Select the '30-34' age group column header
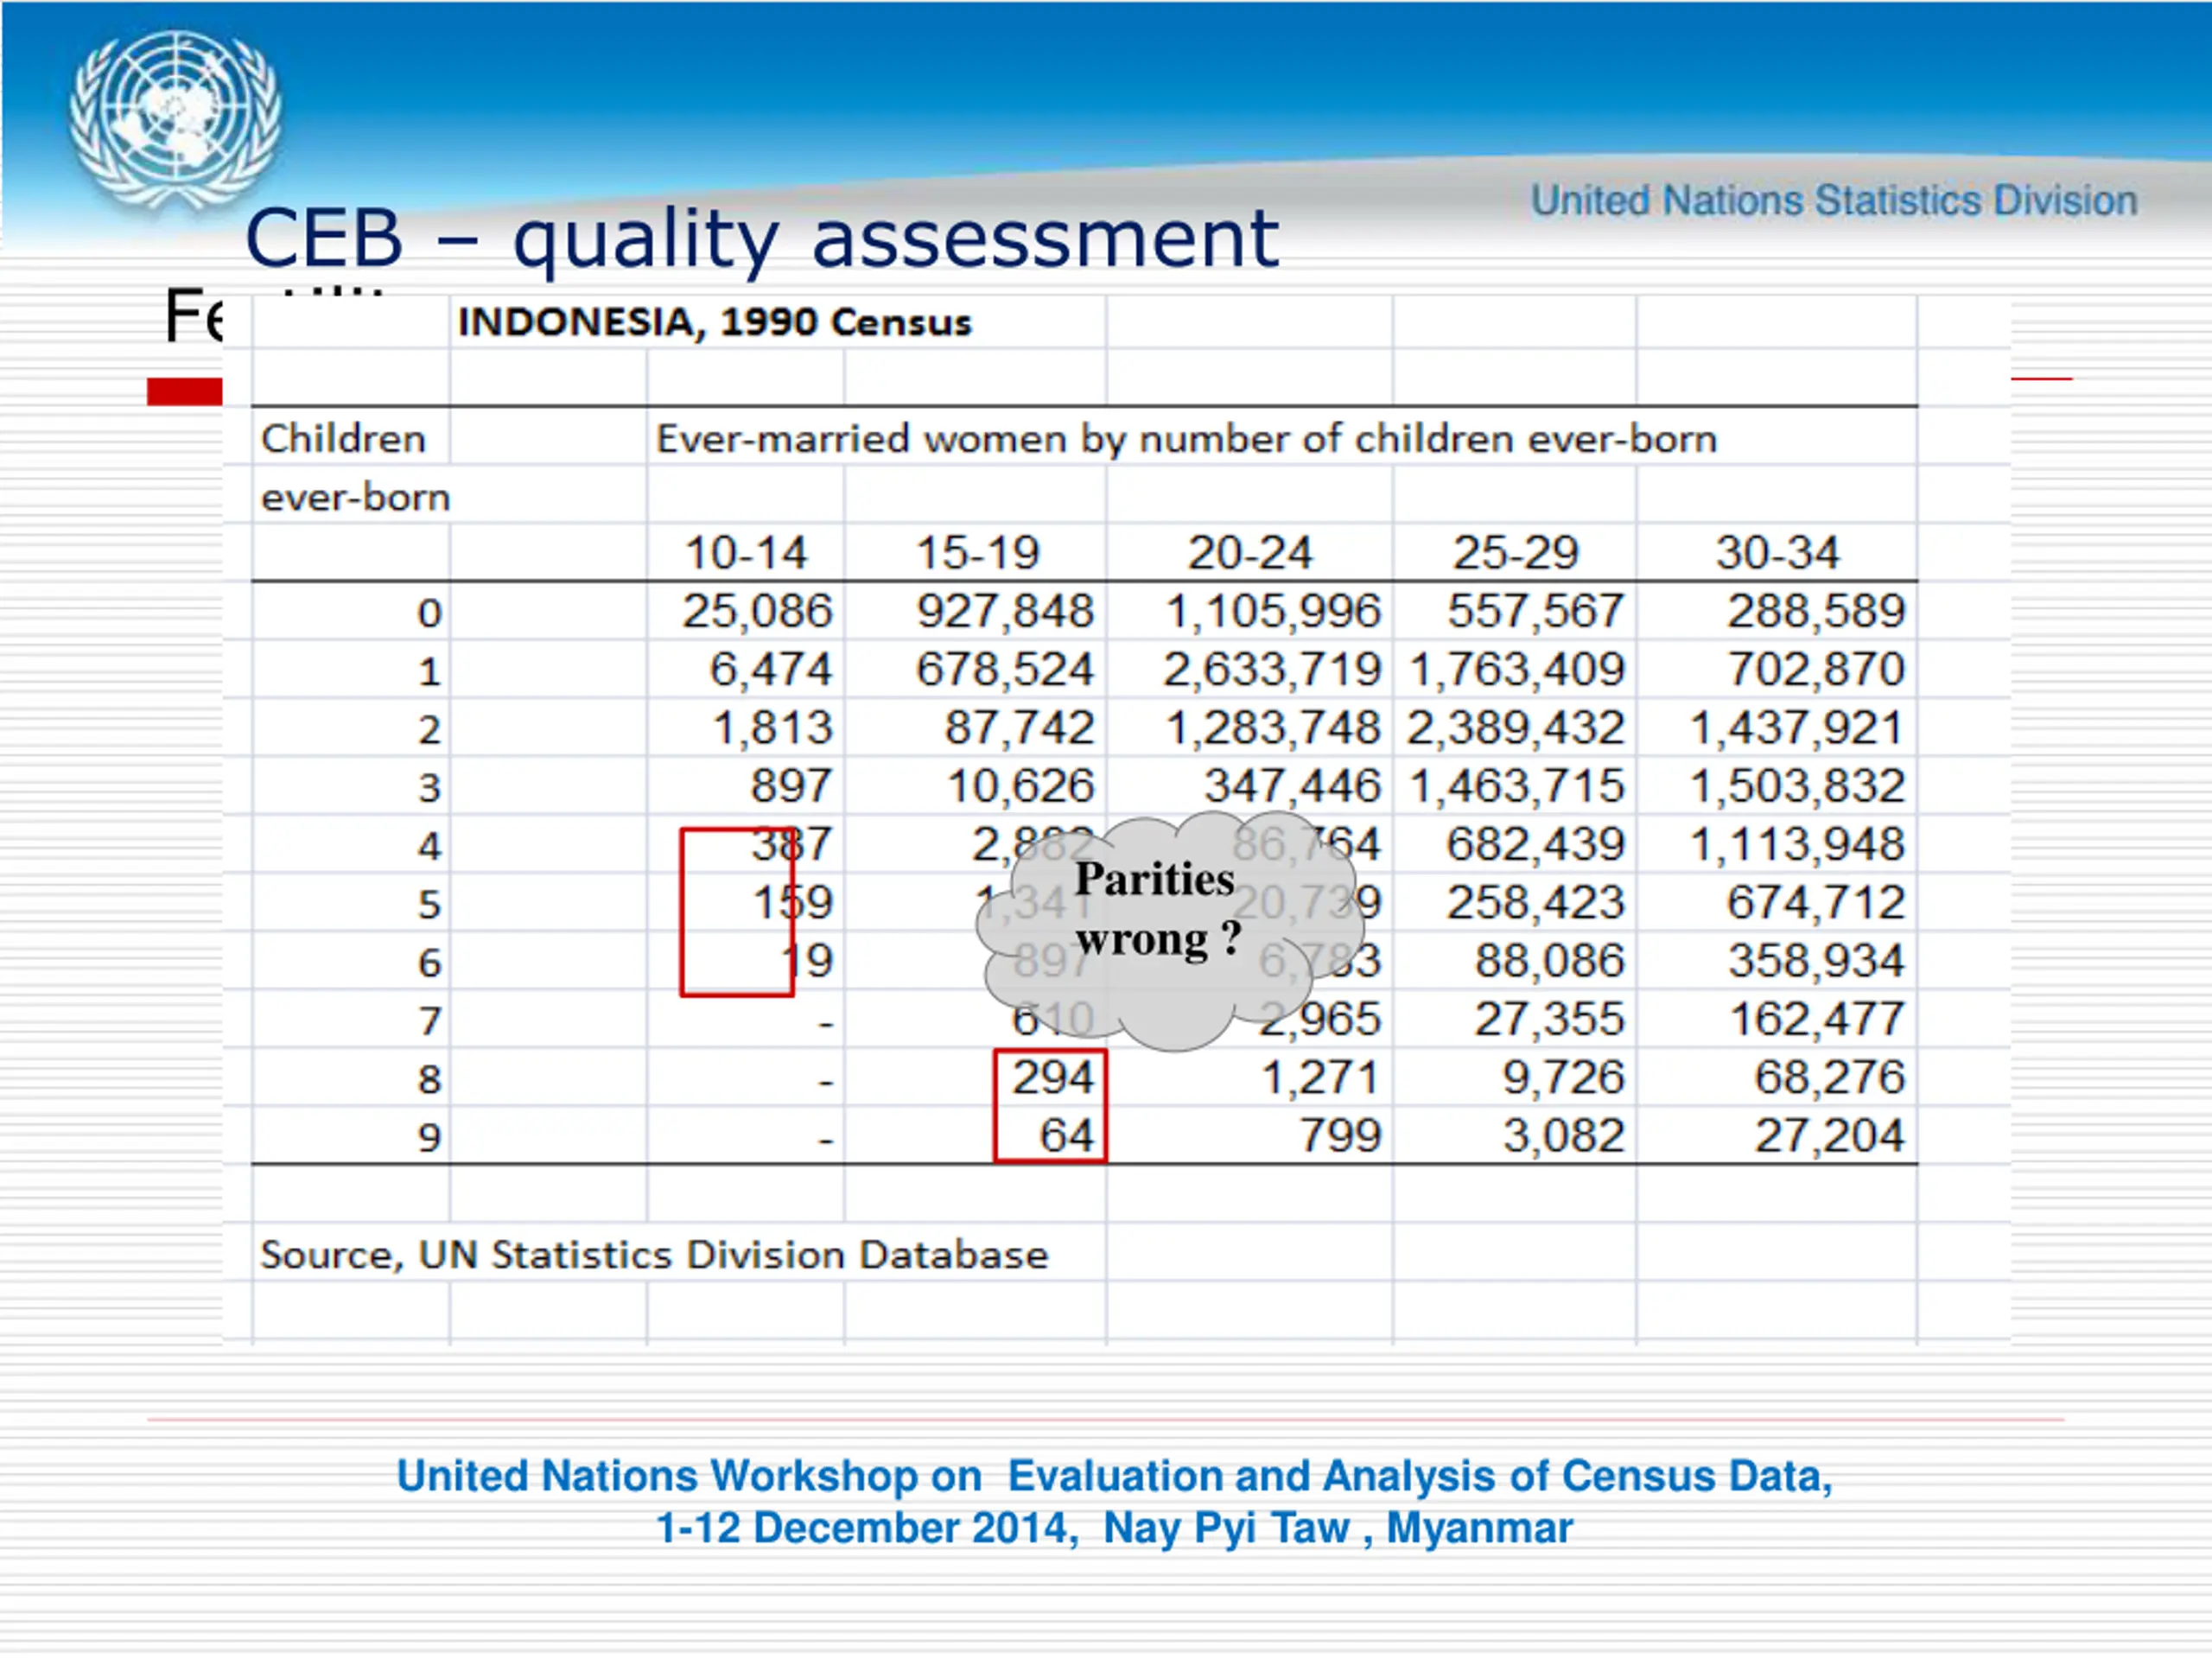 click(1777, 553)
